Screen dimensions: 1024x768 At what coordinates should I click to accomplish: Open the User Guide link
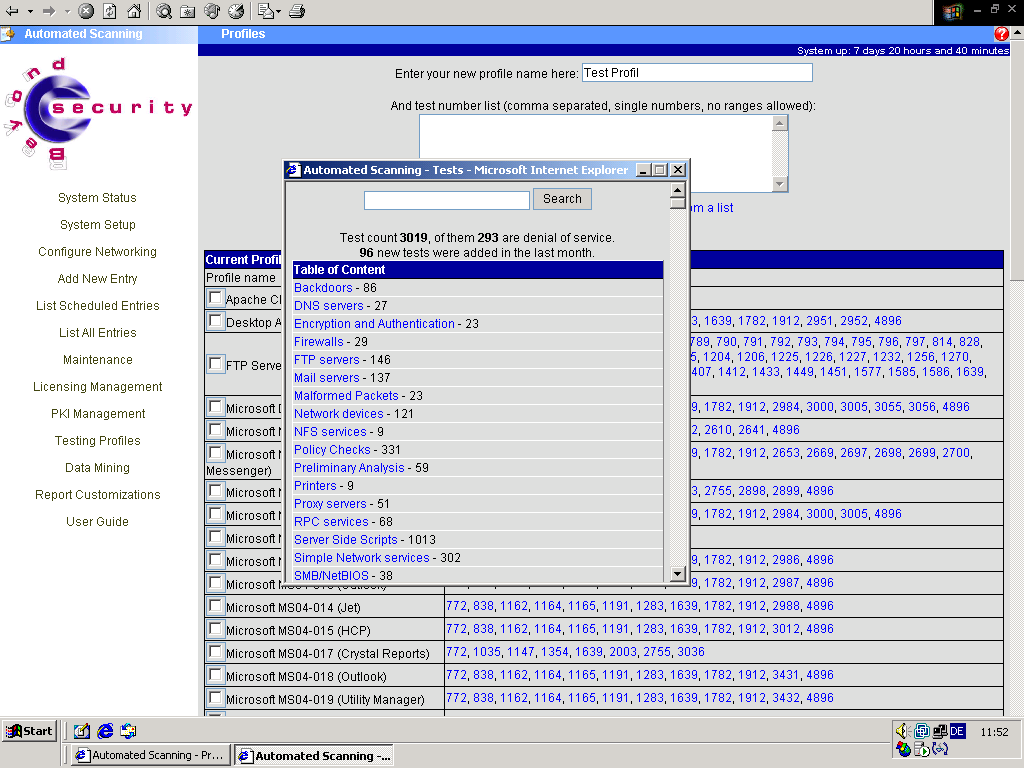click(x=97, y=522)
